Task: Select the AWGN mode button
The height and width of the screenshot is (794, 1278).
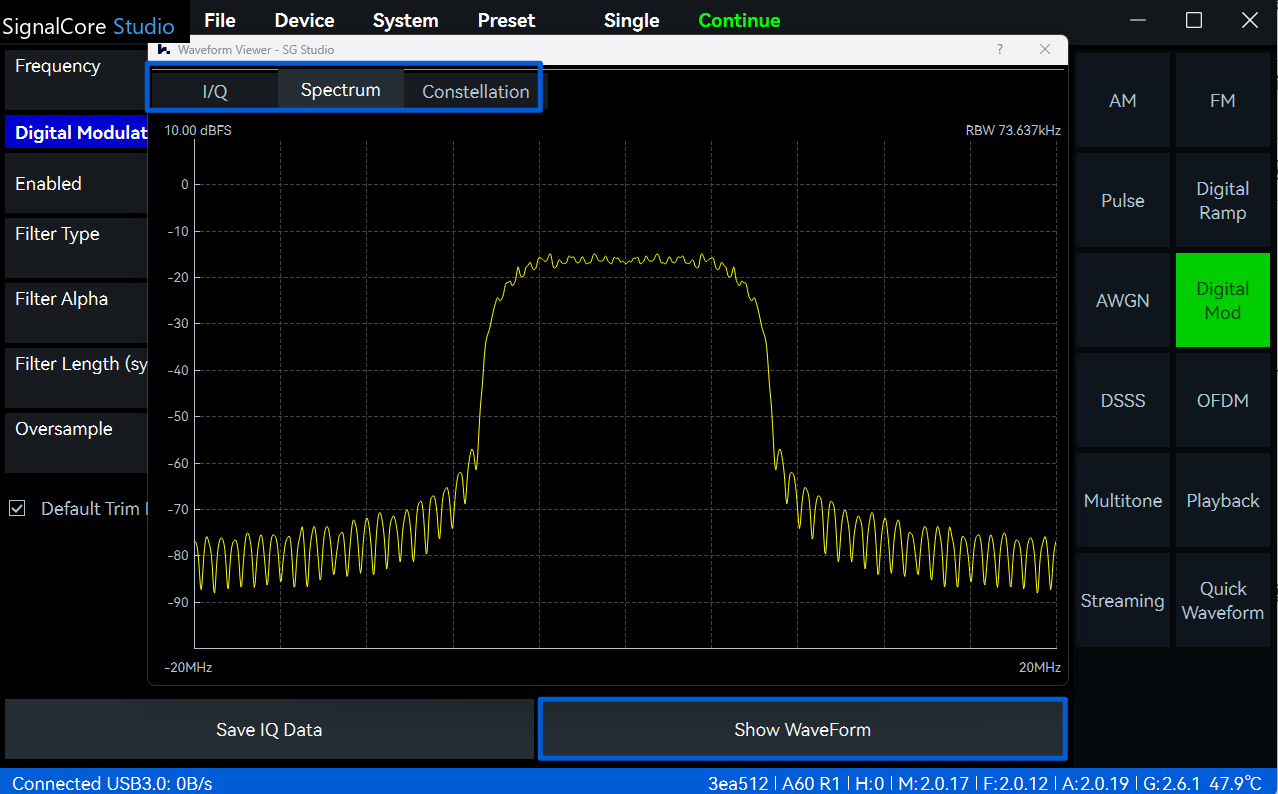Action: [x=1123, y=300]
